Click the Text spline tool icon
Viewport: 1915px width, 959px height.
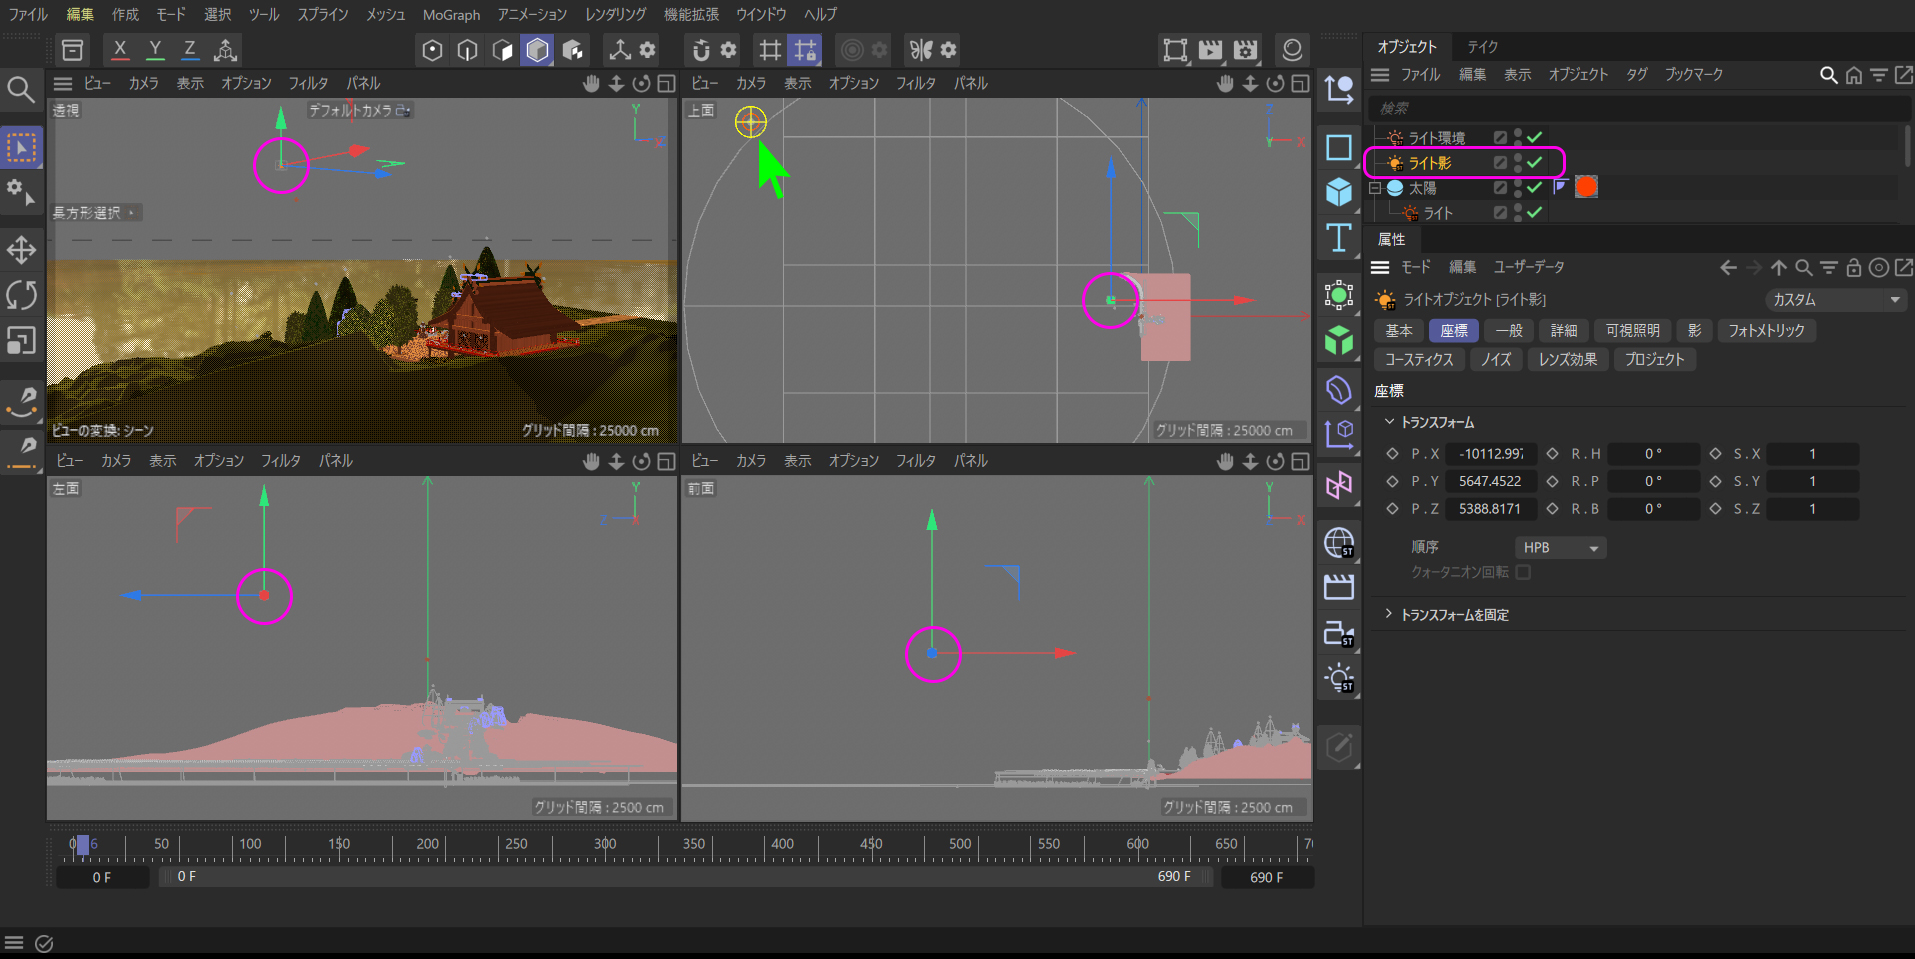point(1339,238)
